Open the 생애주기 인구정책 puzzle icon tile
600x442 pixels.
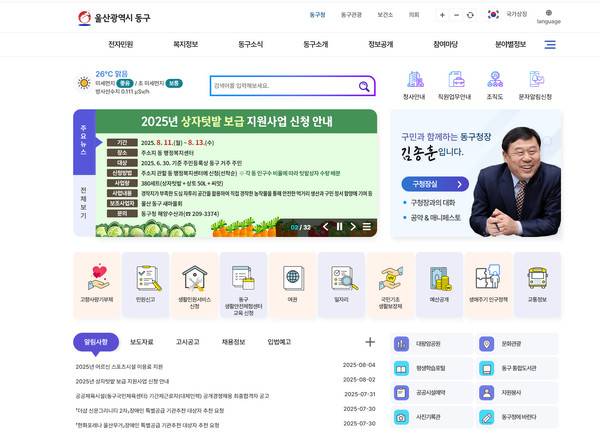[489, 285]
